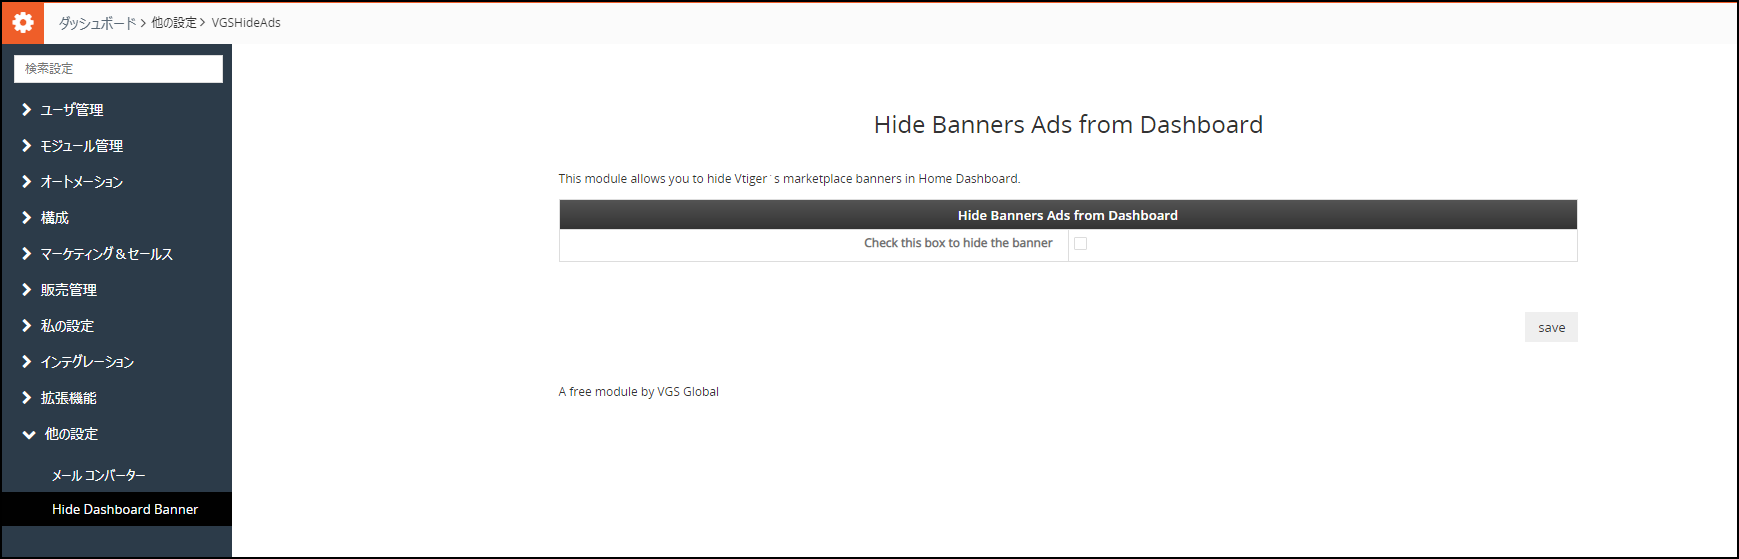Screen dimensions: 1739x559
Task: Expand the 販売管理 section
Action: (x=68, y=290)
